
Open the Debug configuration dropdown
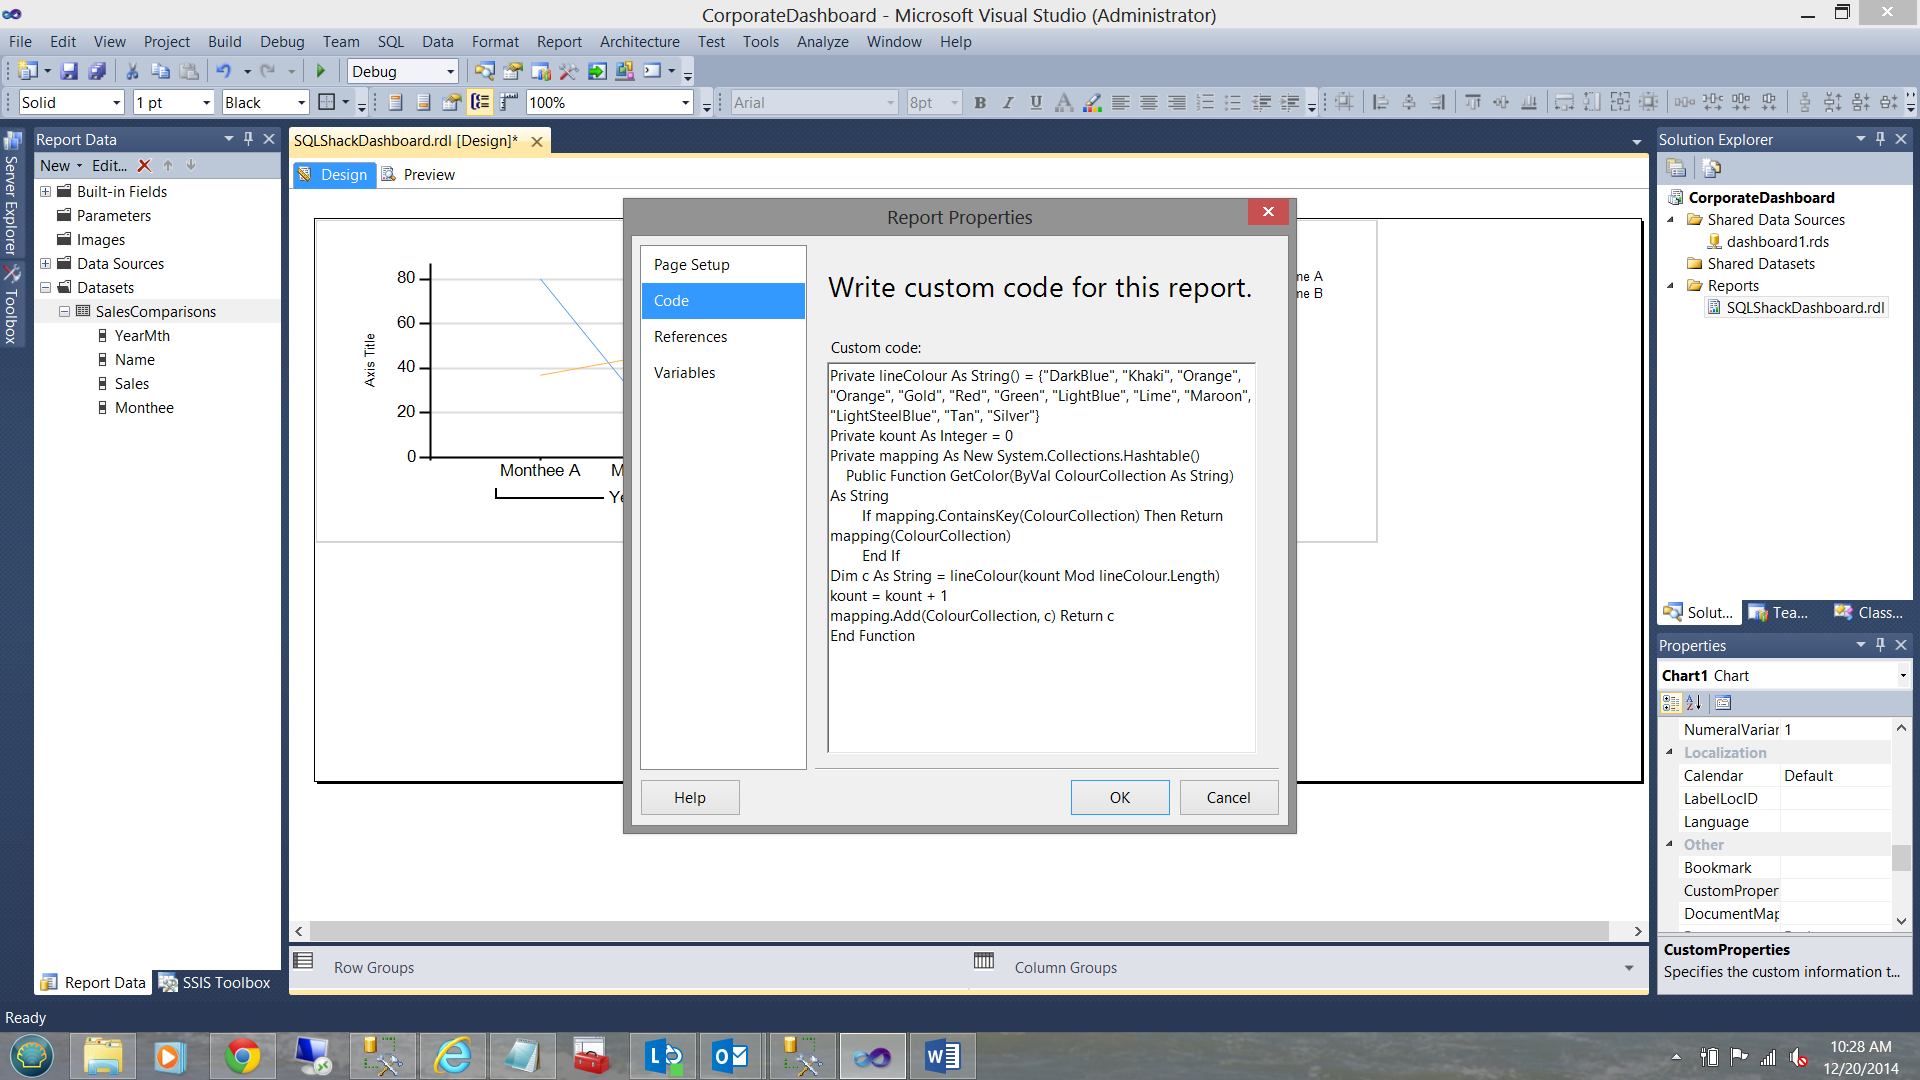450,72
